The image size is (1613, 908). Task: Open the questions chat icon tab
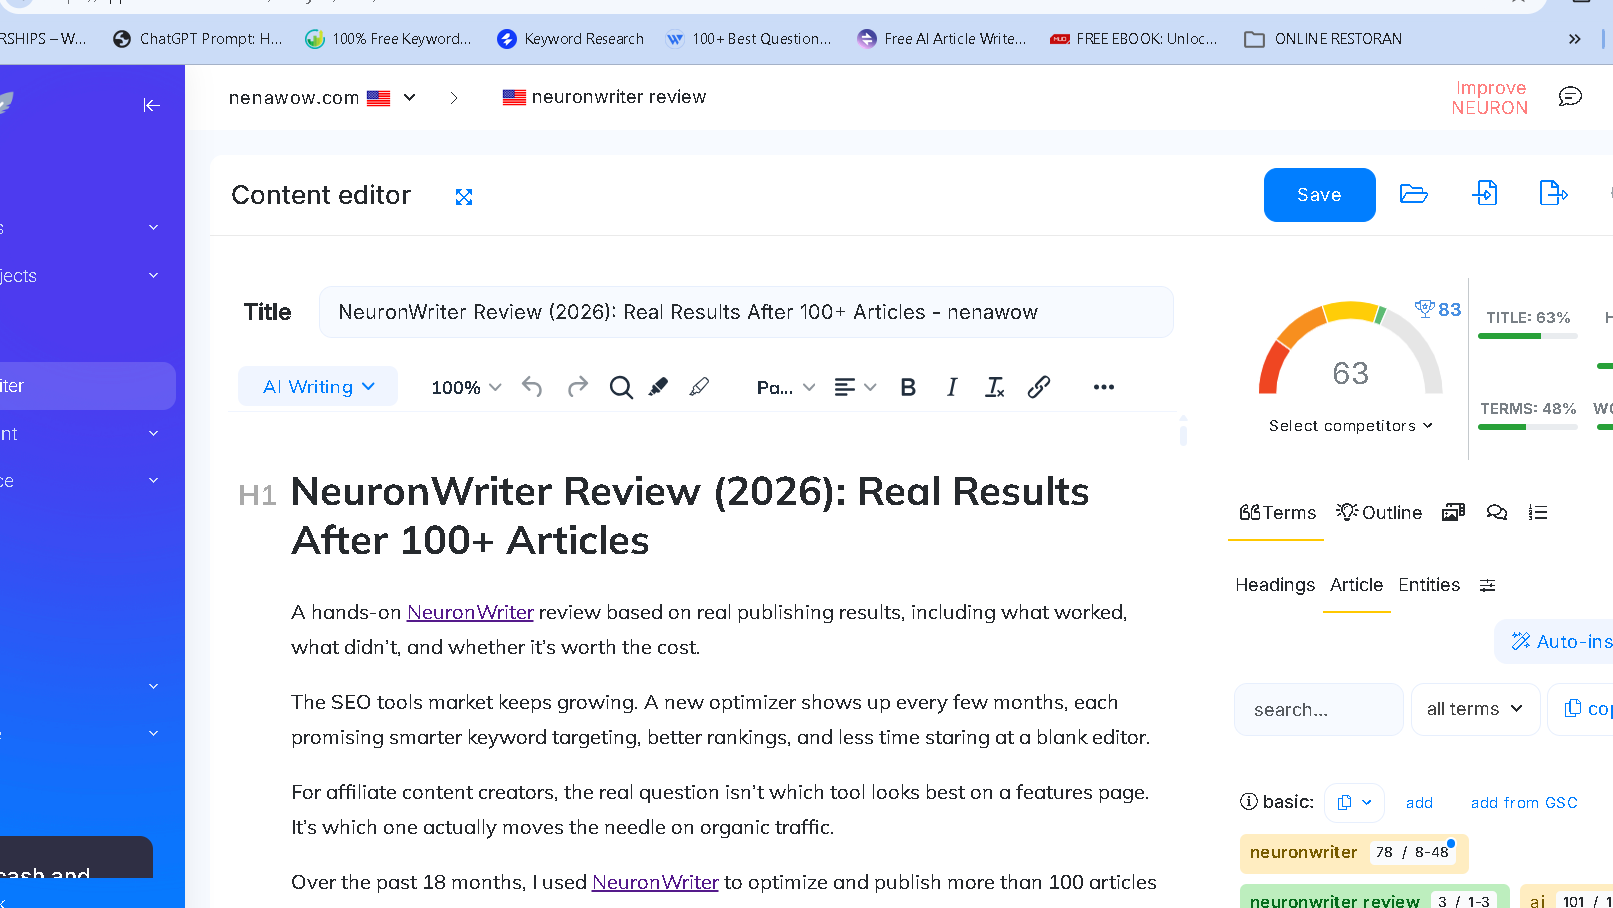point(1496,512)
